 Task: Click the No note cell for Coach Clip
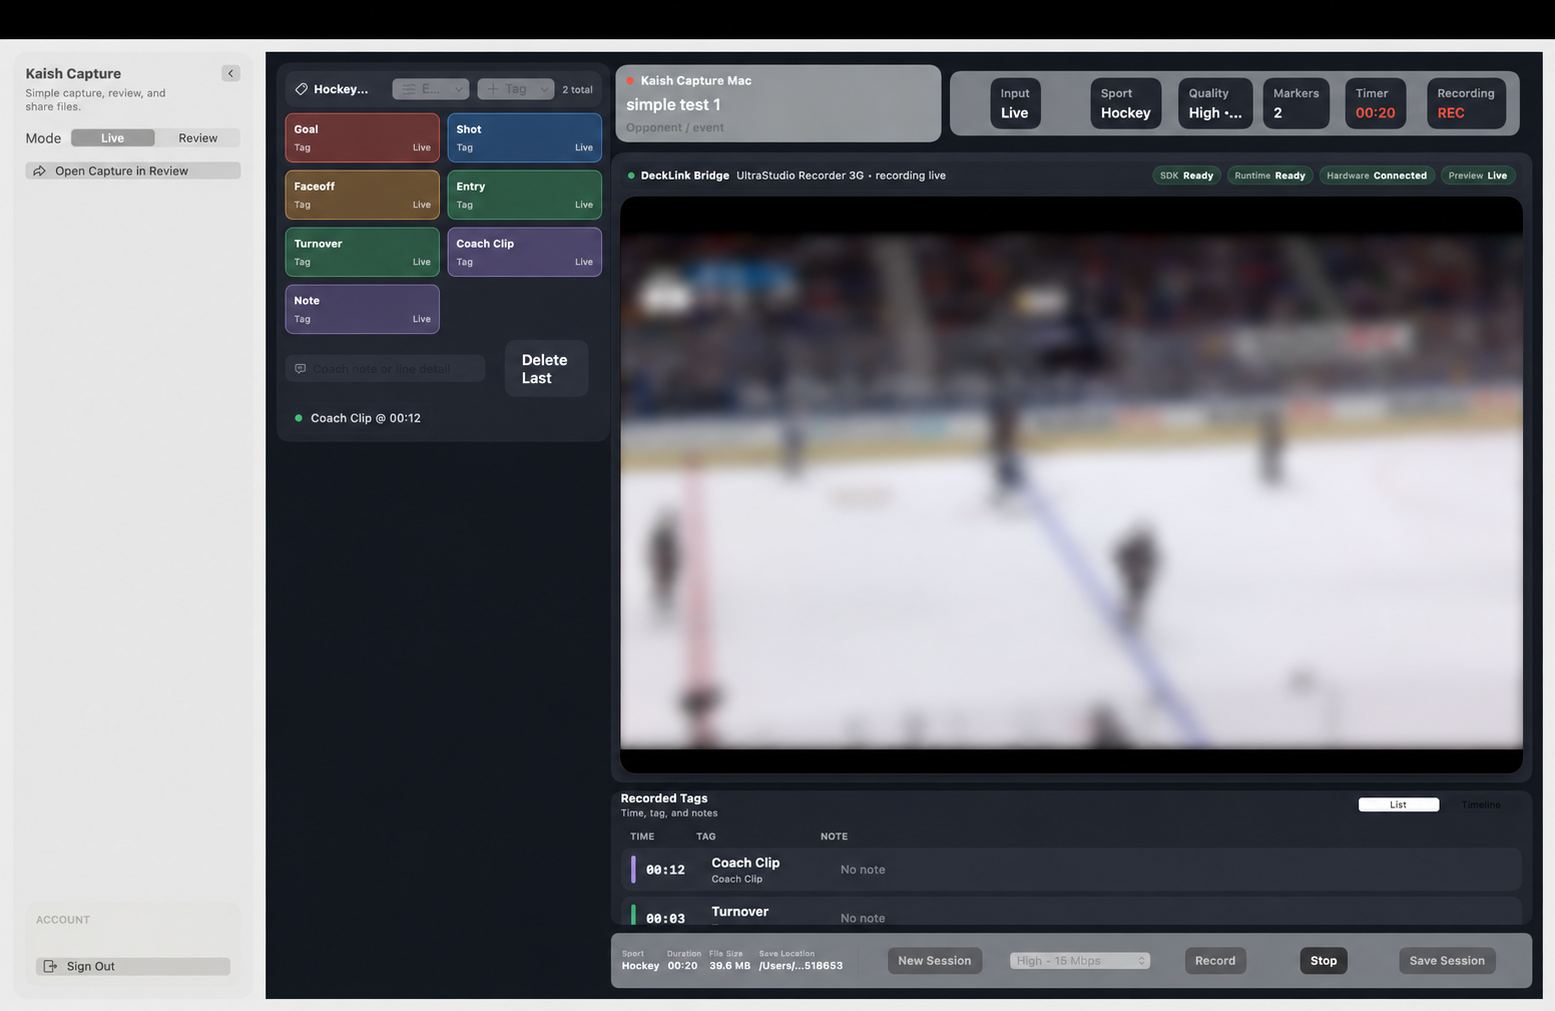863,870
